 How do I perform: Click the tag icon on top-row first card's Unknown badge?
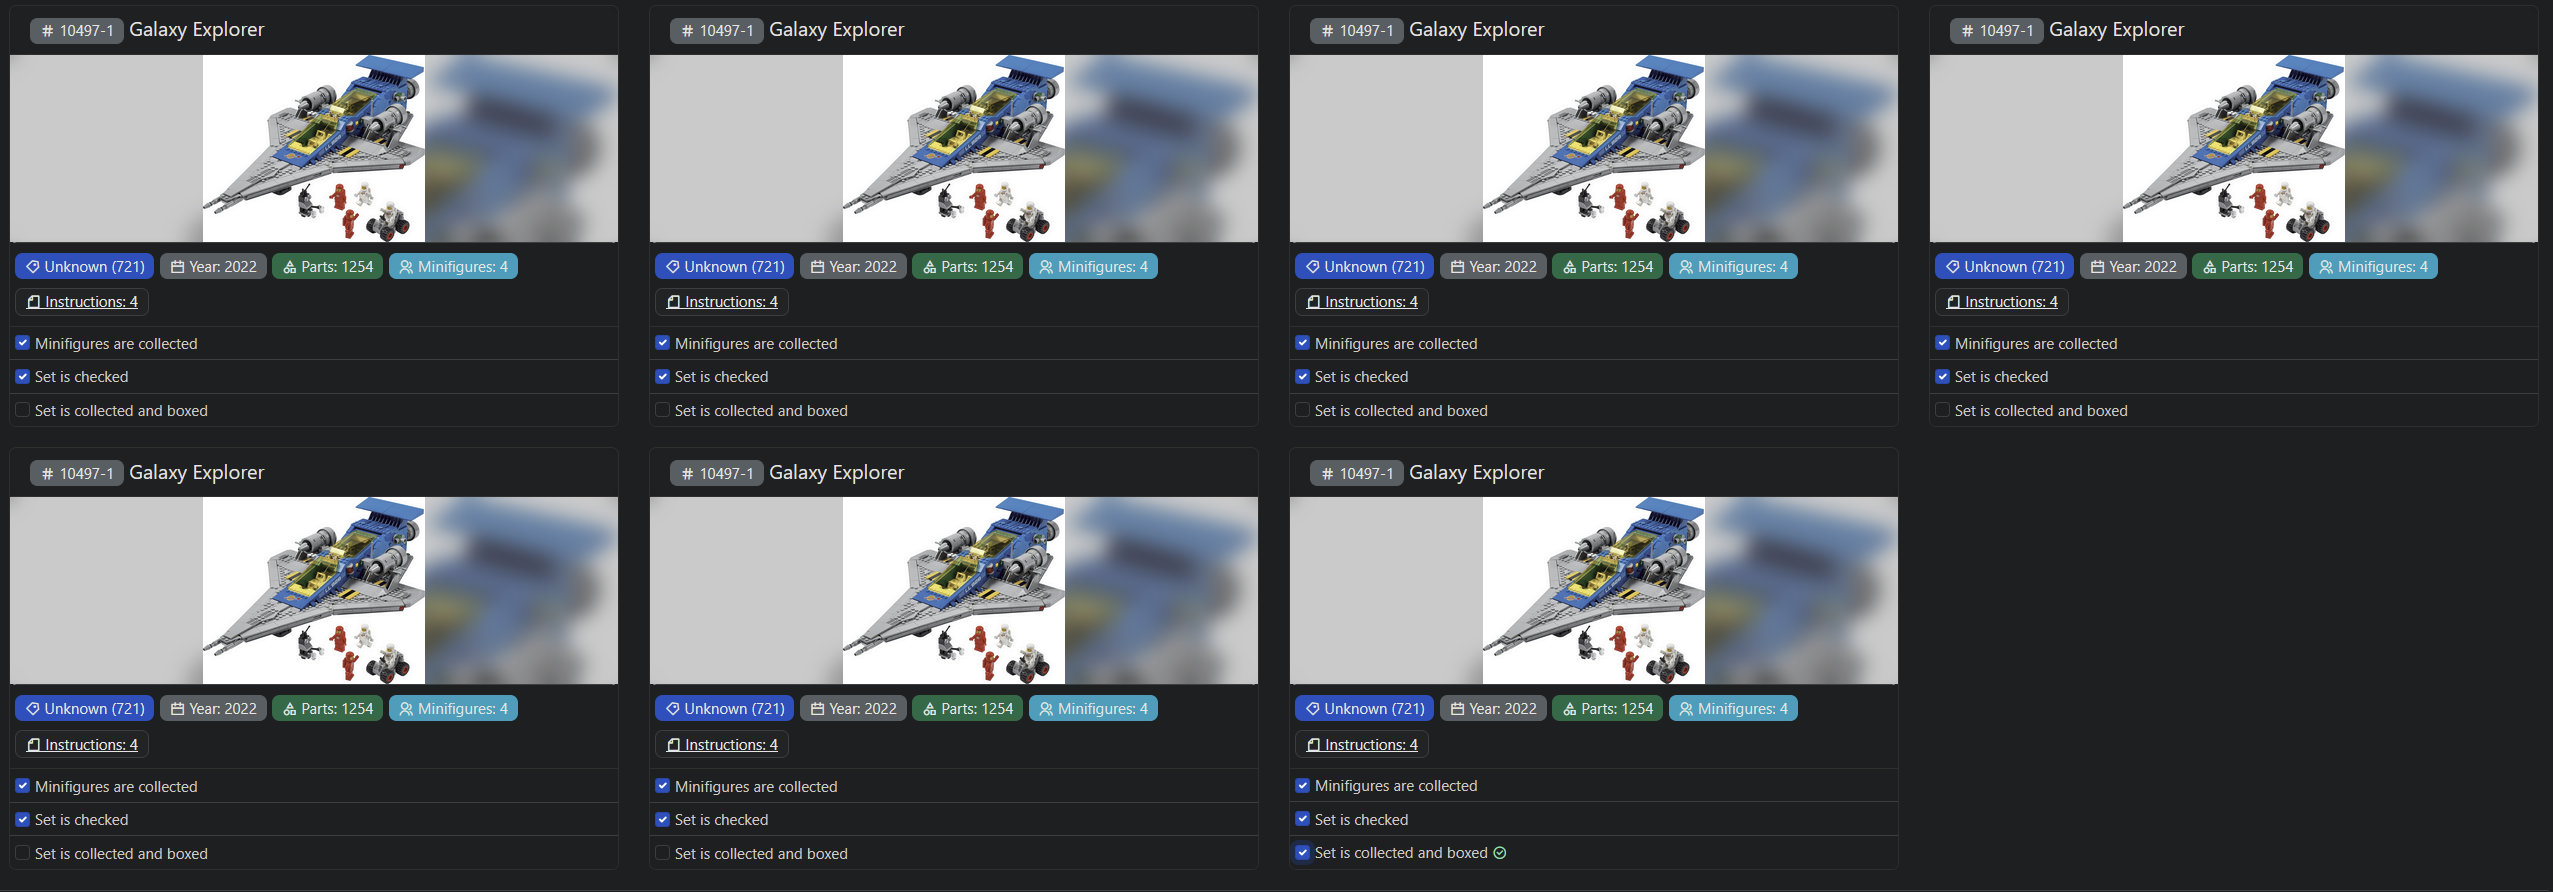tap(33, 267)
